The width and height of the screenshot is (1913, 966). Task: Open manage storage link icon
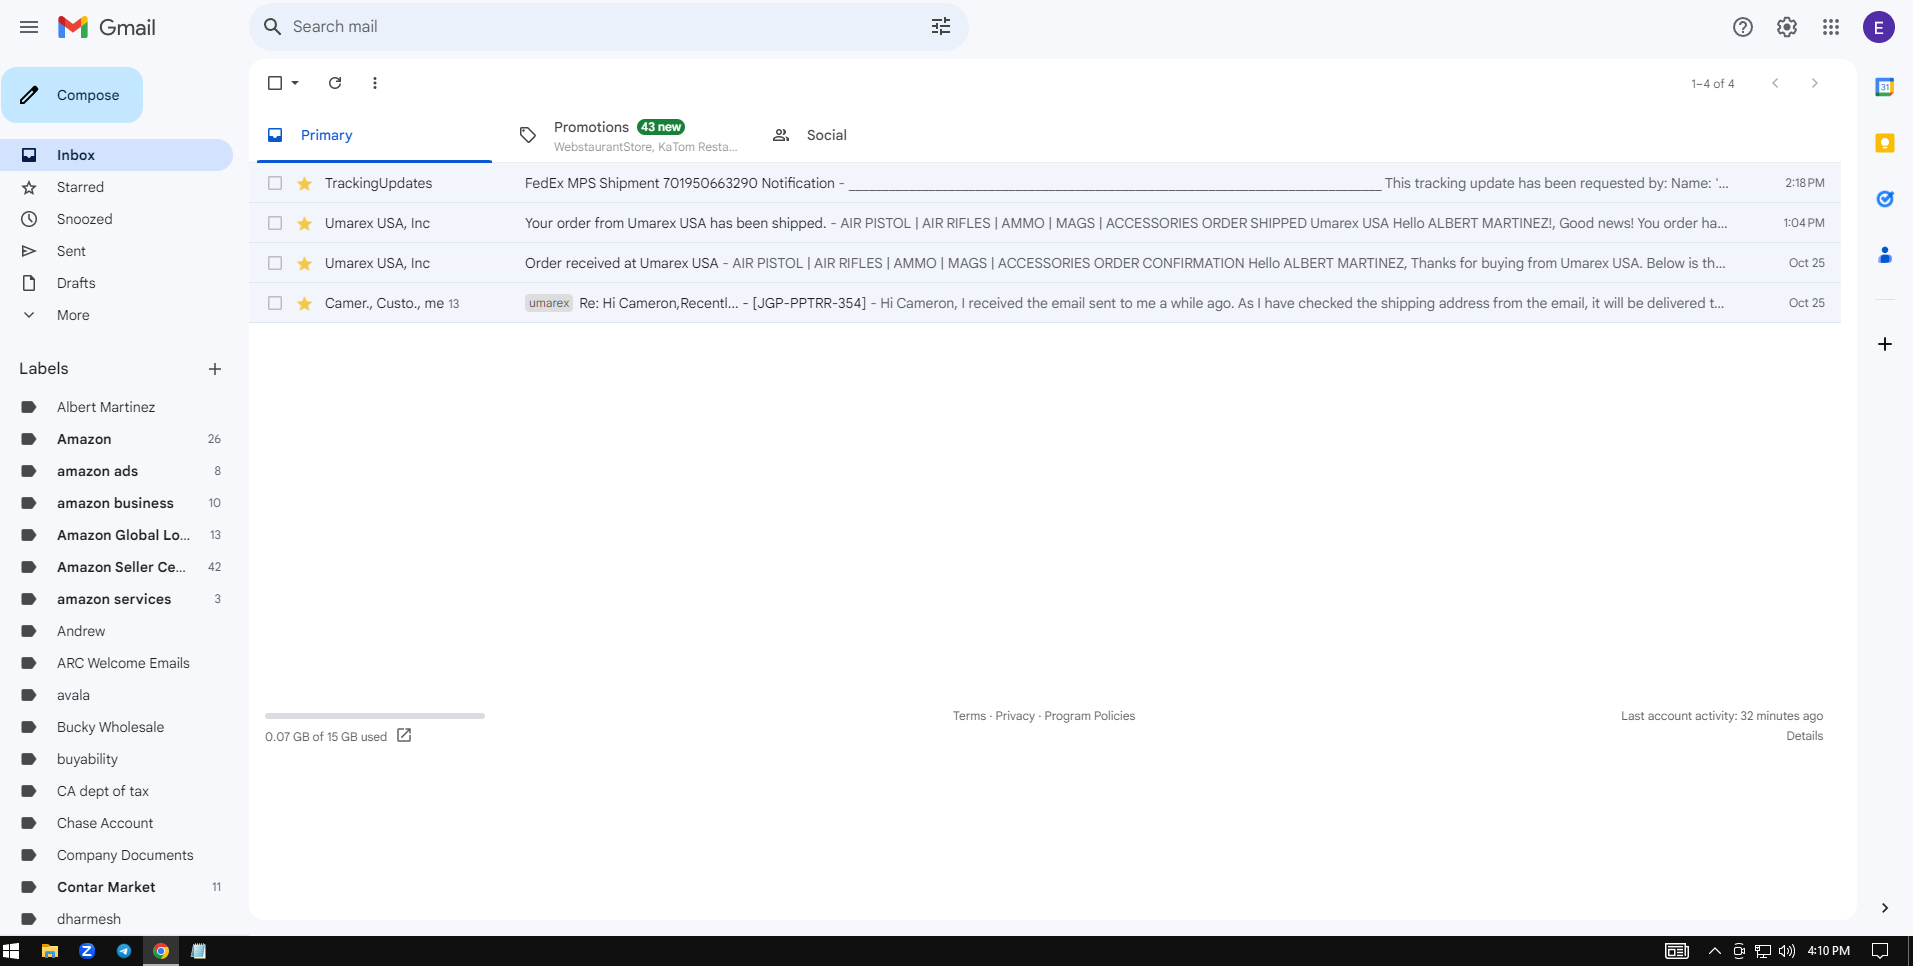(404, 736)
